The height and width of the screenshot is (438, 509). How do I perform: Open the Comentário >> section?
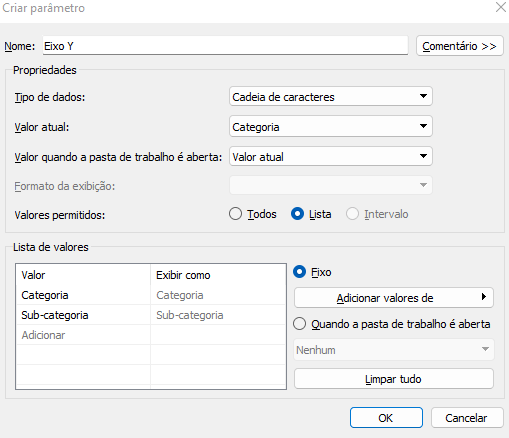tap(460, 46)
